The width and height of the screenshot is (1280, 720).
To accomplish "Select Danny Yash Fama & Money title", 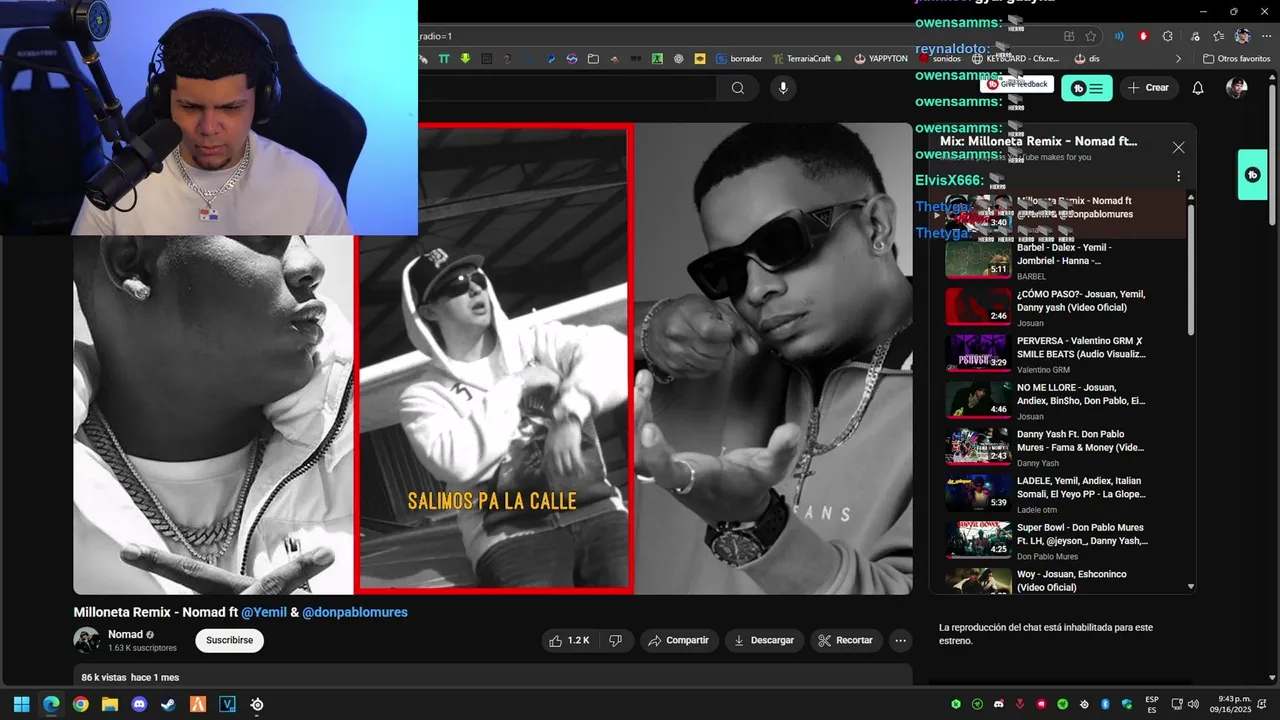I will tap(1081, 441).
